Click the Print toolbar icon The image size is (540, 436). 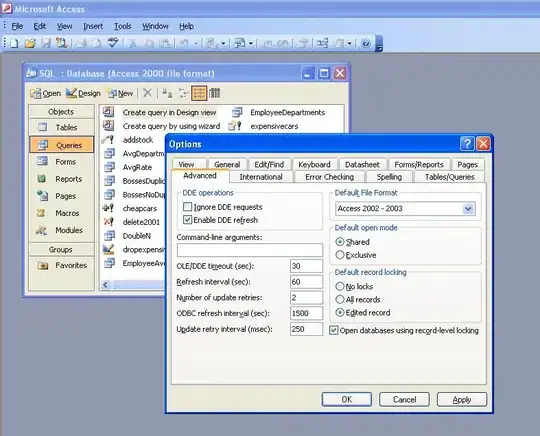(81, 43)
